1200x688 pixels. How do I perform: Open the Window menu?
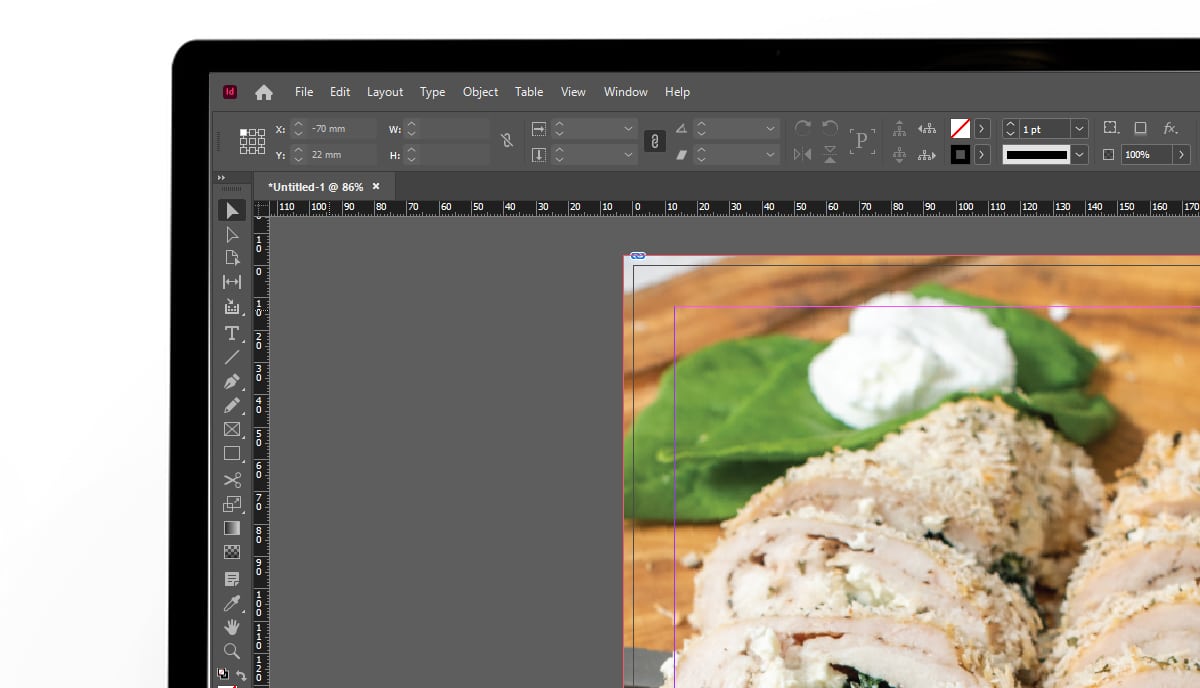coord(626,92)
